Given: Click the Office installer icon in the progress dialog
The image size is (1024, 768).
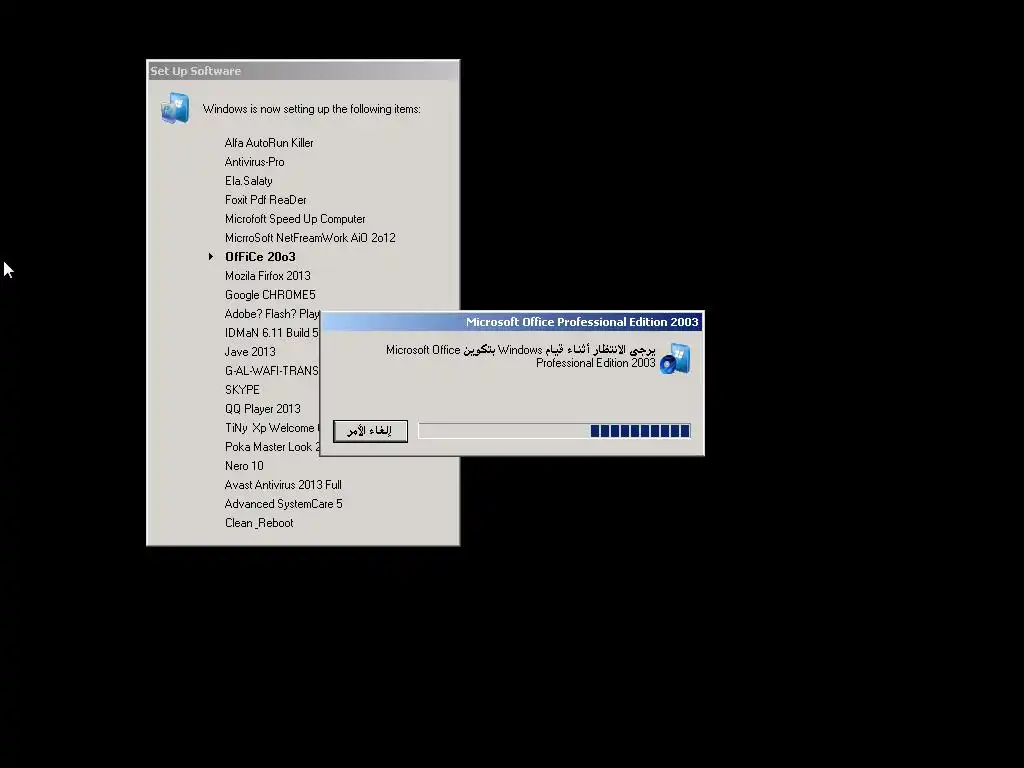Looking at the screenshot, I should 675,359.
